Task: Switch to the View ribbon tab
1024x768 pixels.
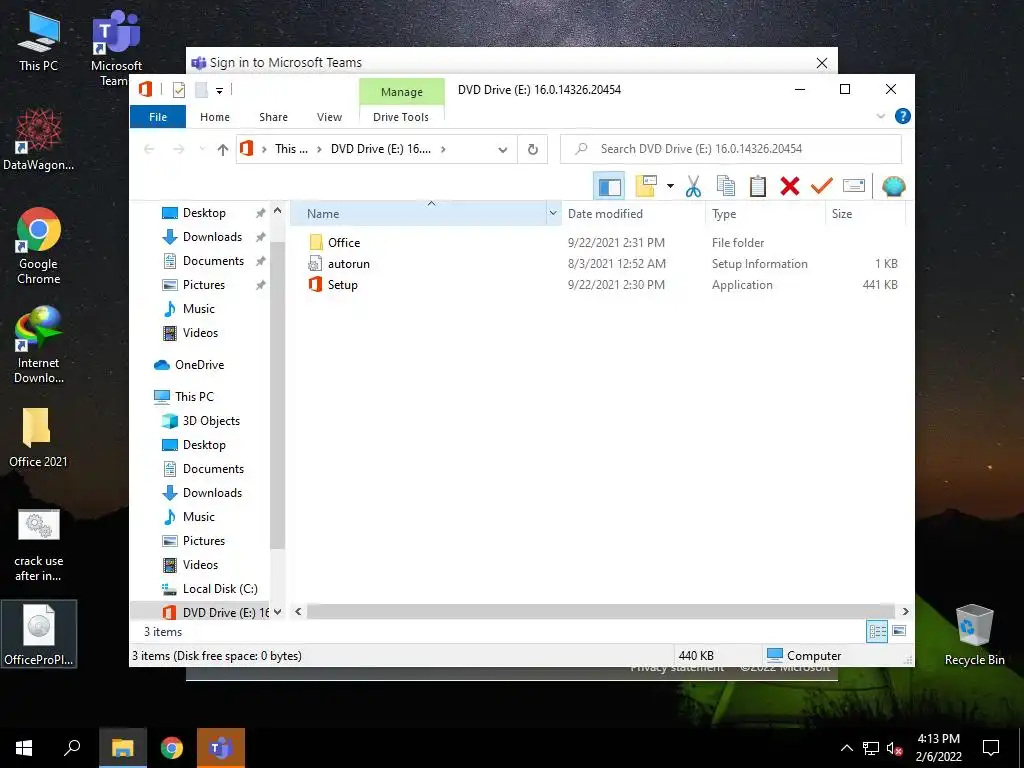Action: click(329, 117)
